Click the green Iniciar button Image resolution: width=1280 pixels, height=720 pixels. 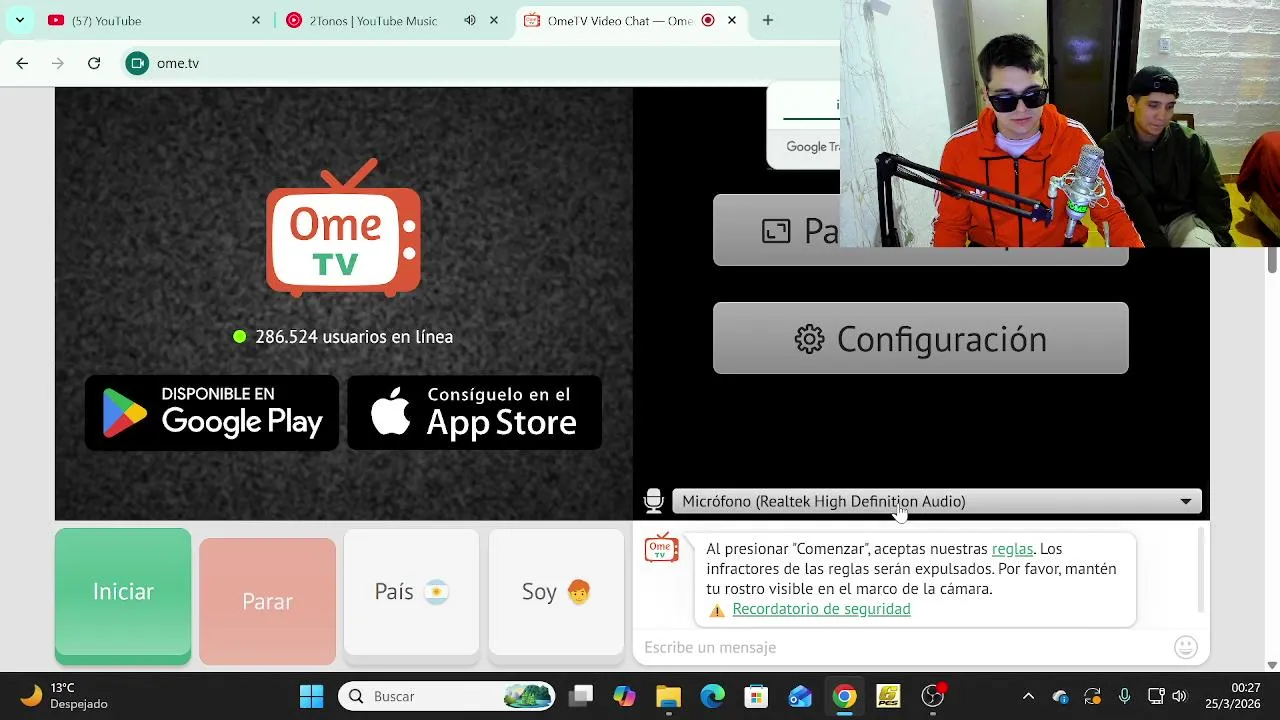pos(123,596)
